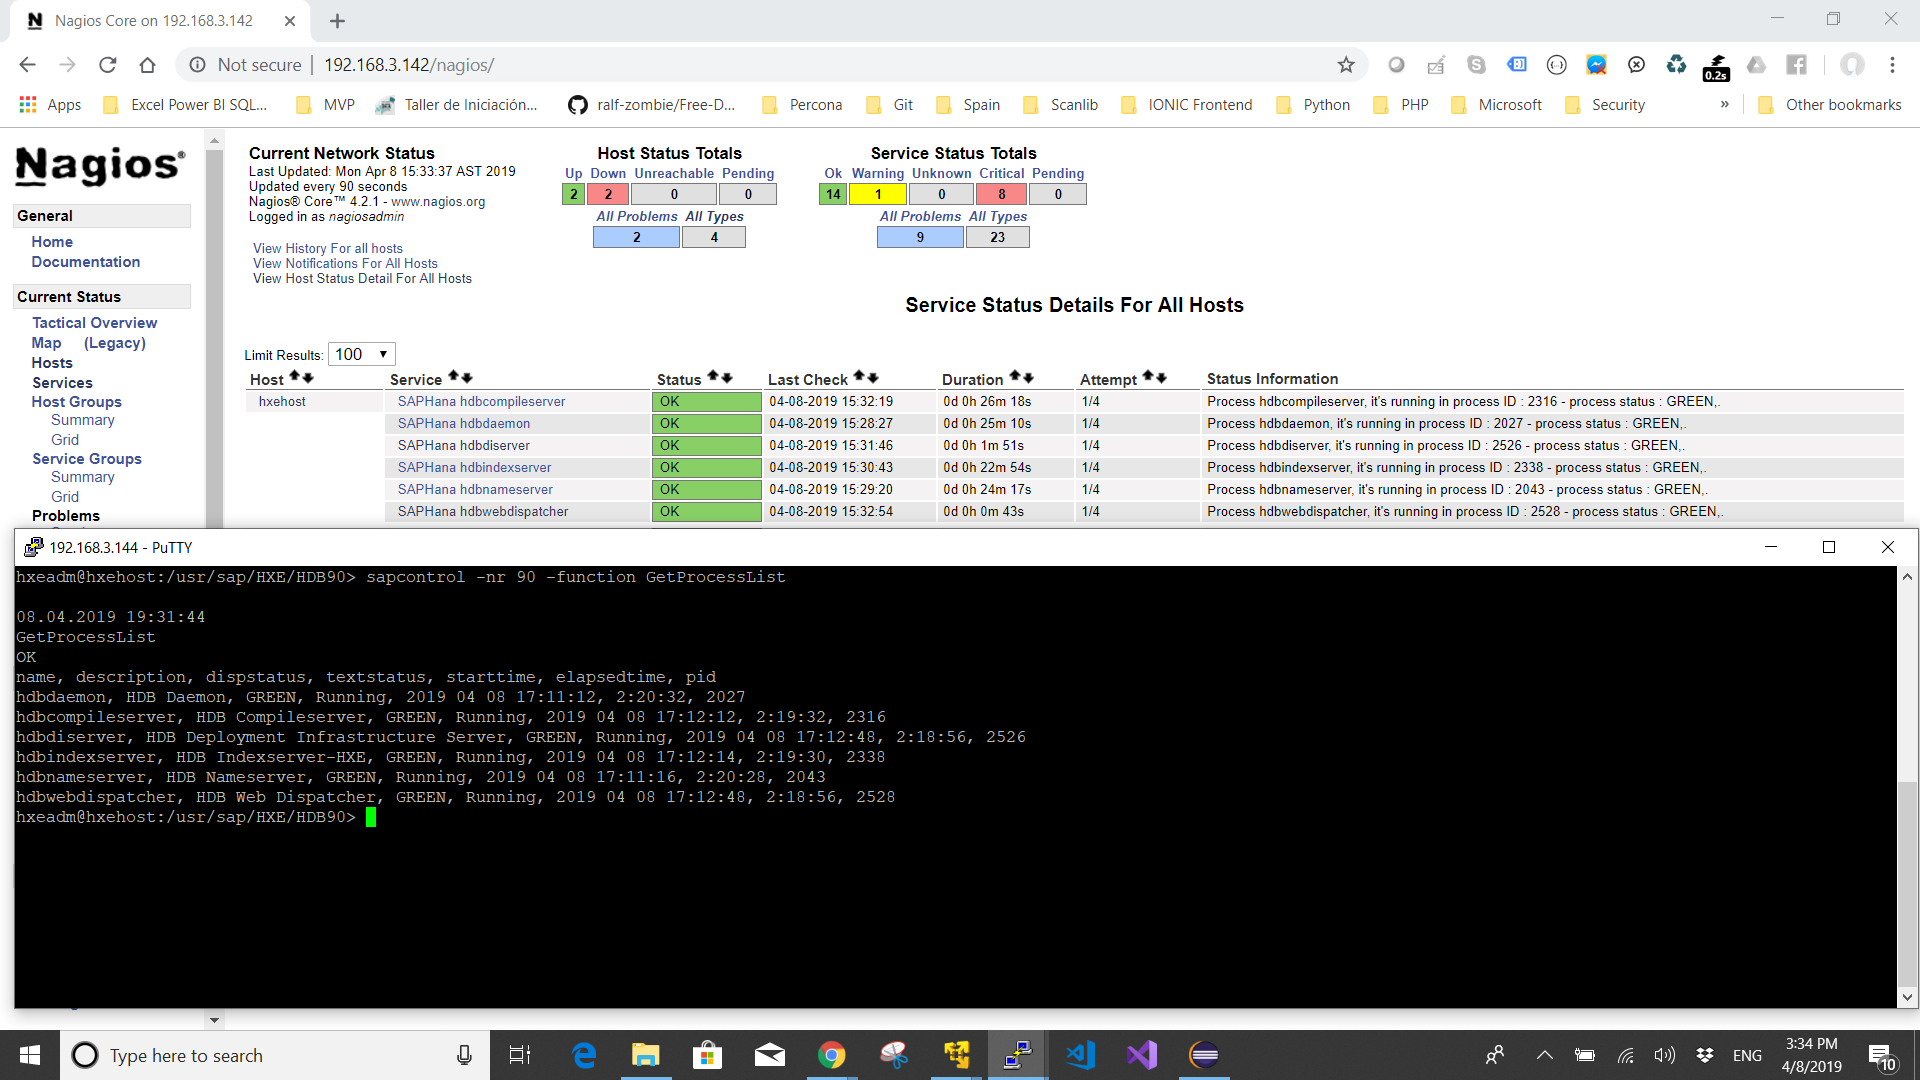This screenshot has height=1080, width=1920.
Task: Click the PuTTY icon in terminal title bar
Action: pyautogui.click(x=33, y=547)
